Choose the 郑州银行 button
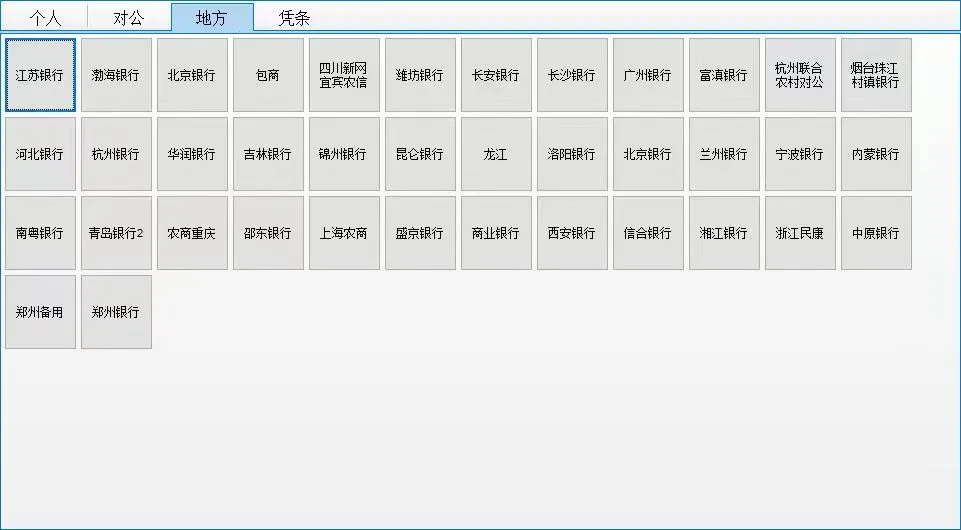Image resolution: width=961 pixels, height=530 pixels. coord(116,312)
